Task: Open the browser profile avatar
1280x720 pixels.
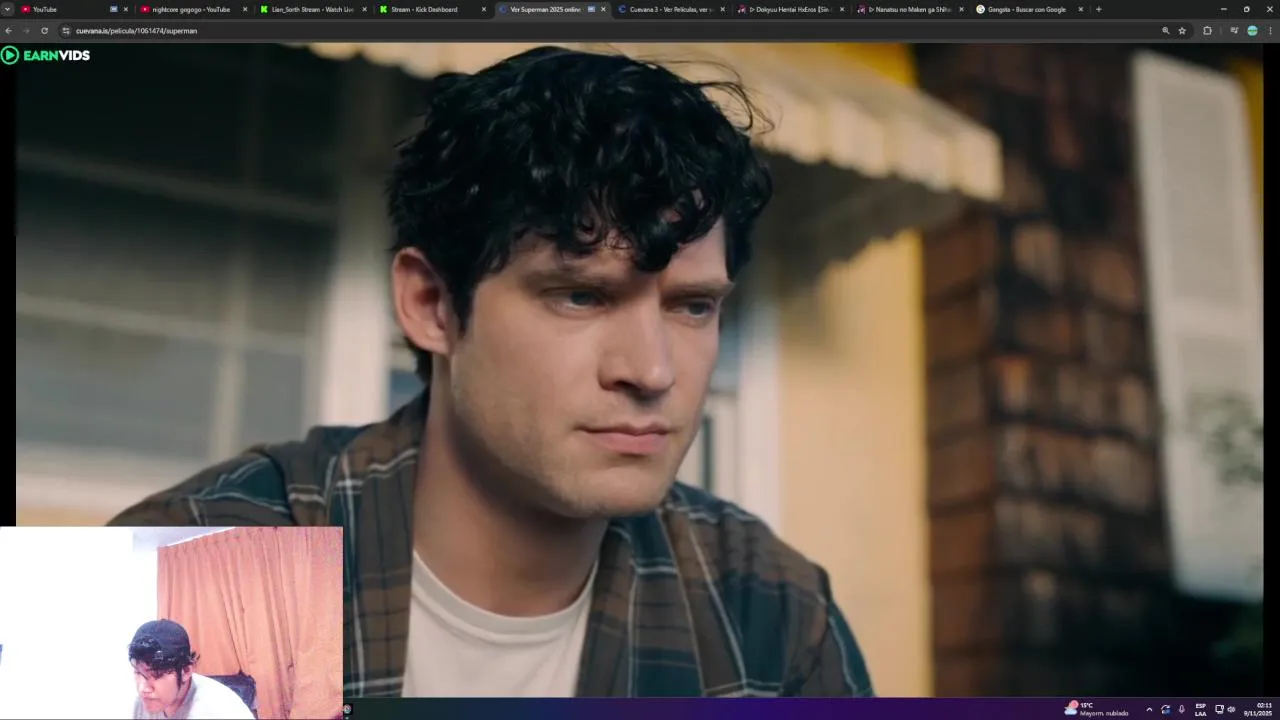Action: tap(1252, 31)
